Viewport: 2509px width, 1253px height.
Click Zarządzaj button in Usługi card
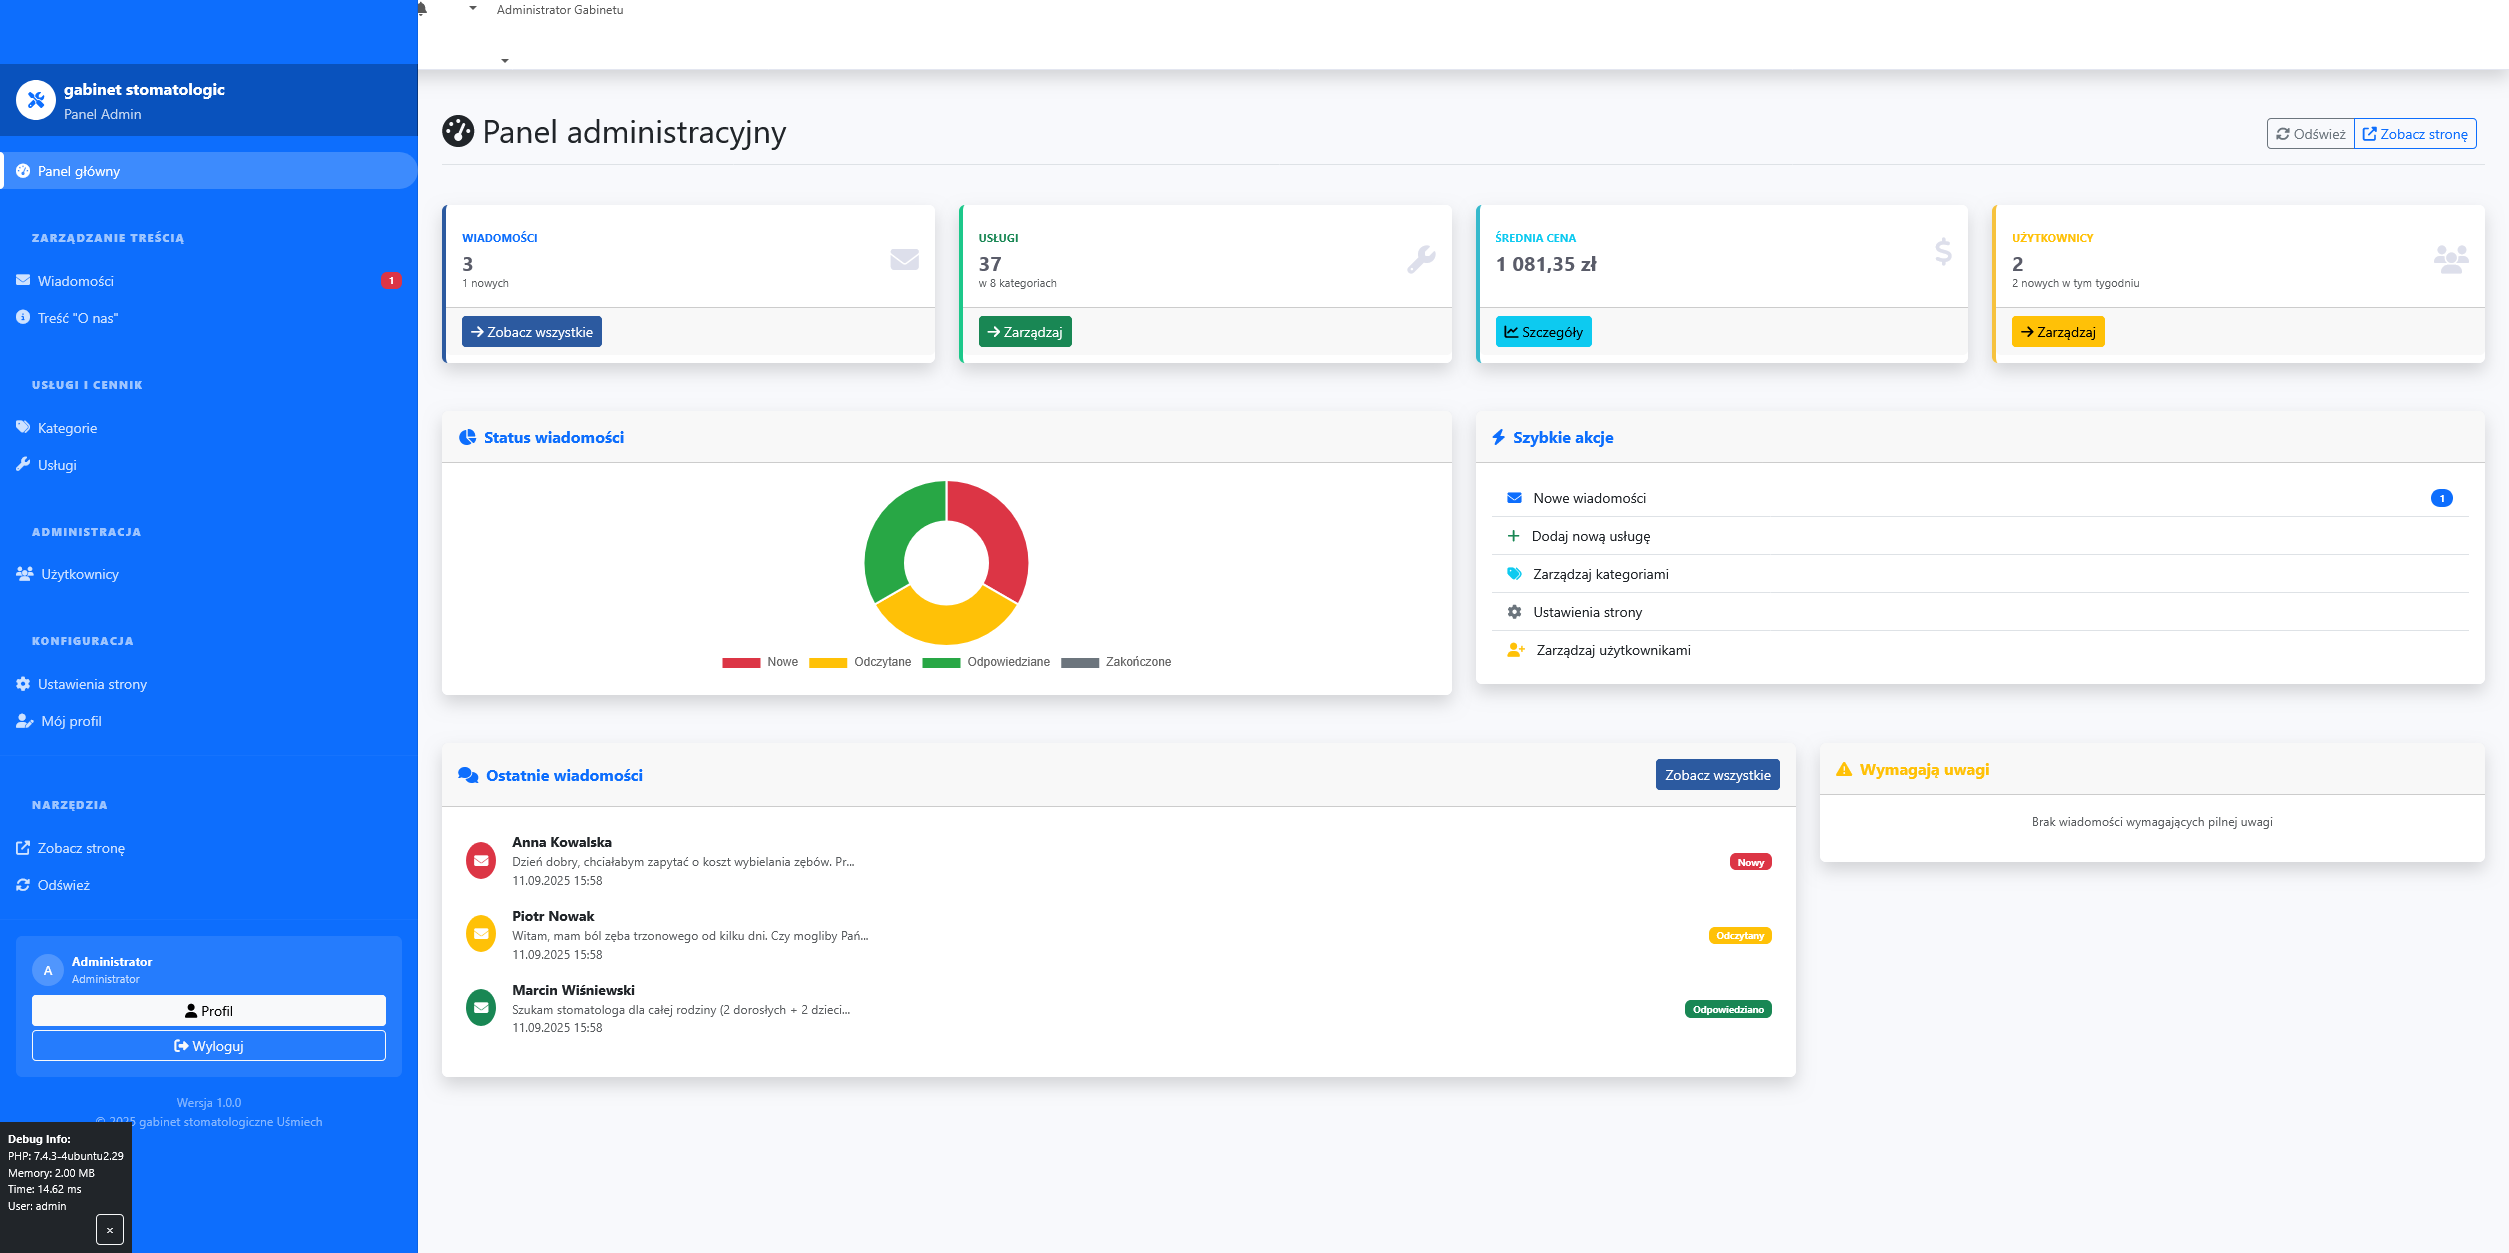point(1025,332)
